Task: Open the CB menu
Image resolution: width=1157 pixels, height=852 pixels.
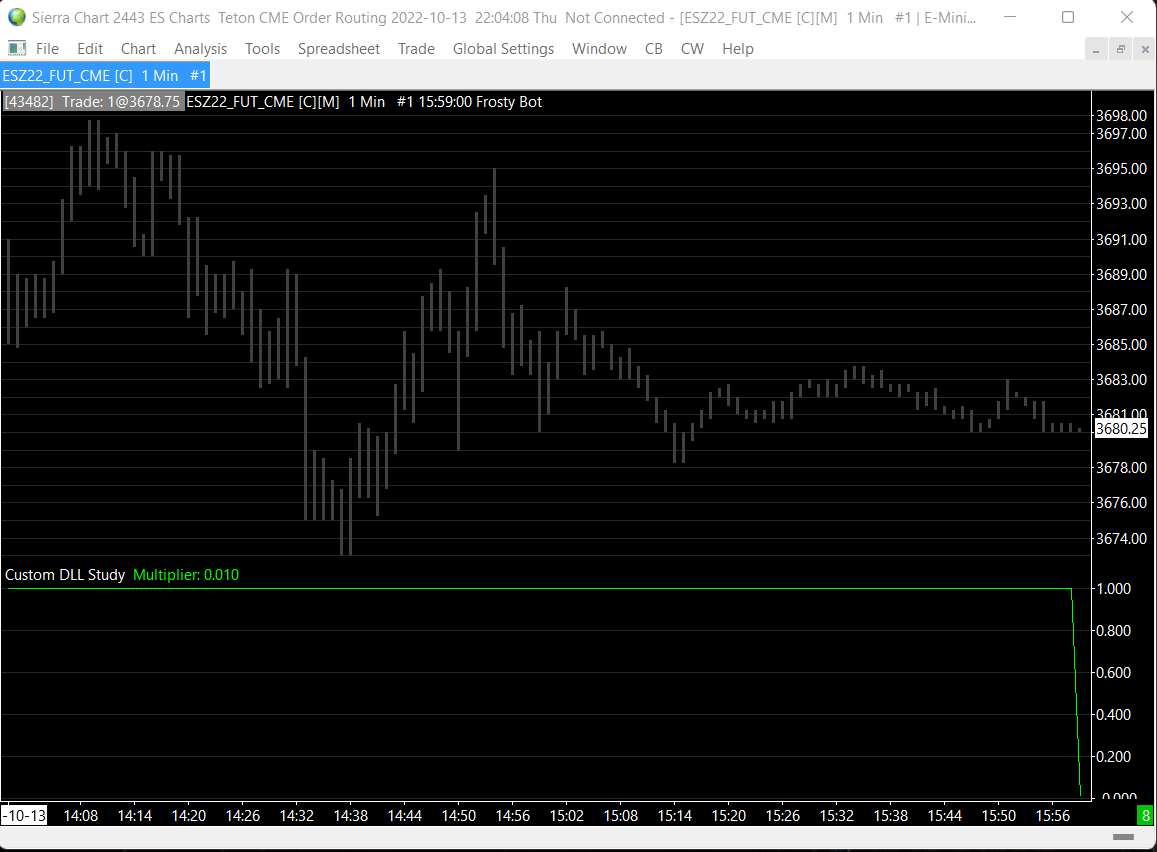Action: tap(654, 49)
